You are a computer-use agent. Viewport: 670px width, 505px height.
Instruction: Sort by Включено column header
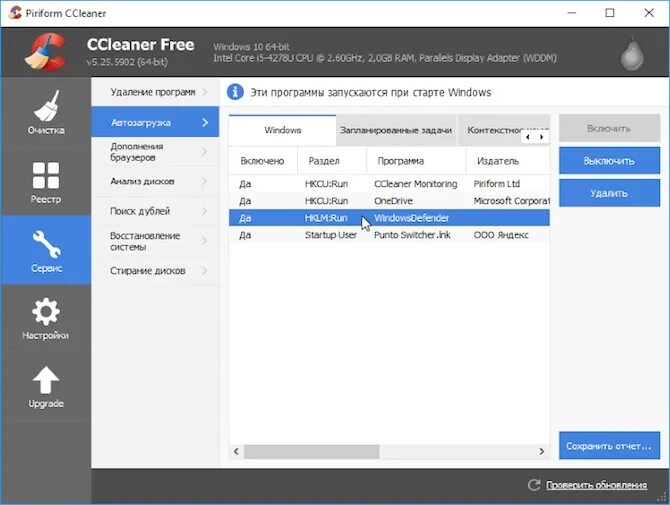coord(263,161)
